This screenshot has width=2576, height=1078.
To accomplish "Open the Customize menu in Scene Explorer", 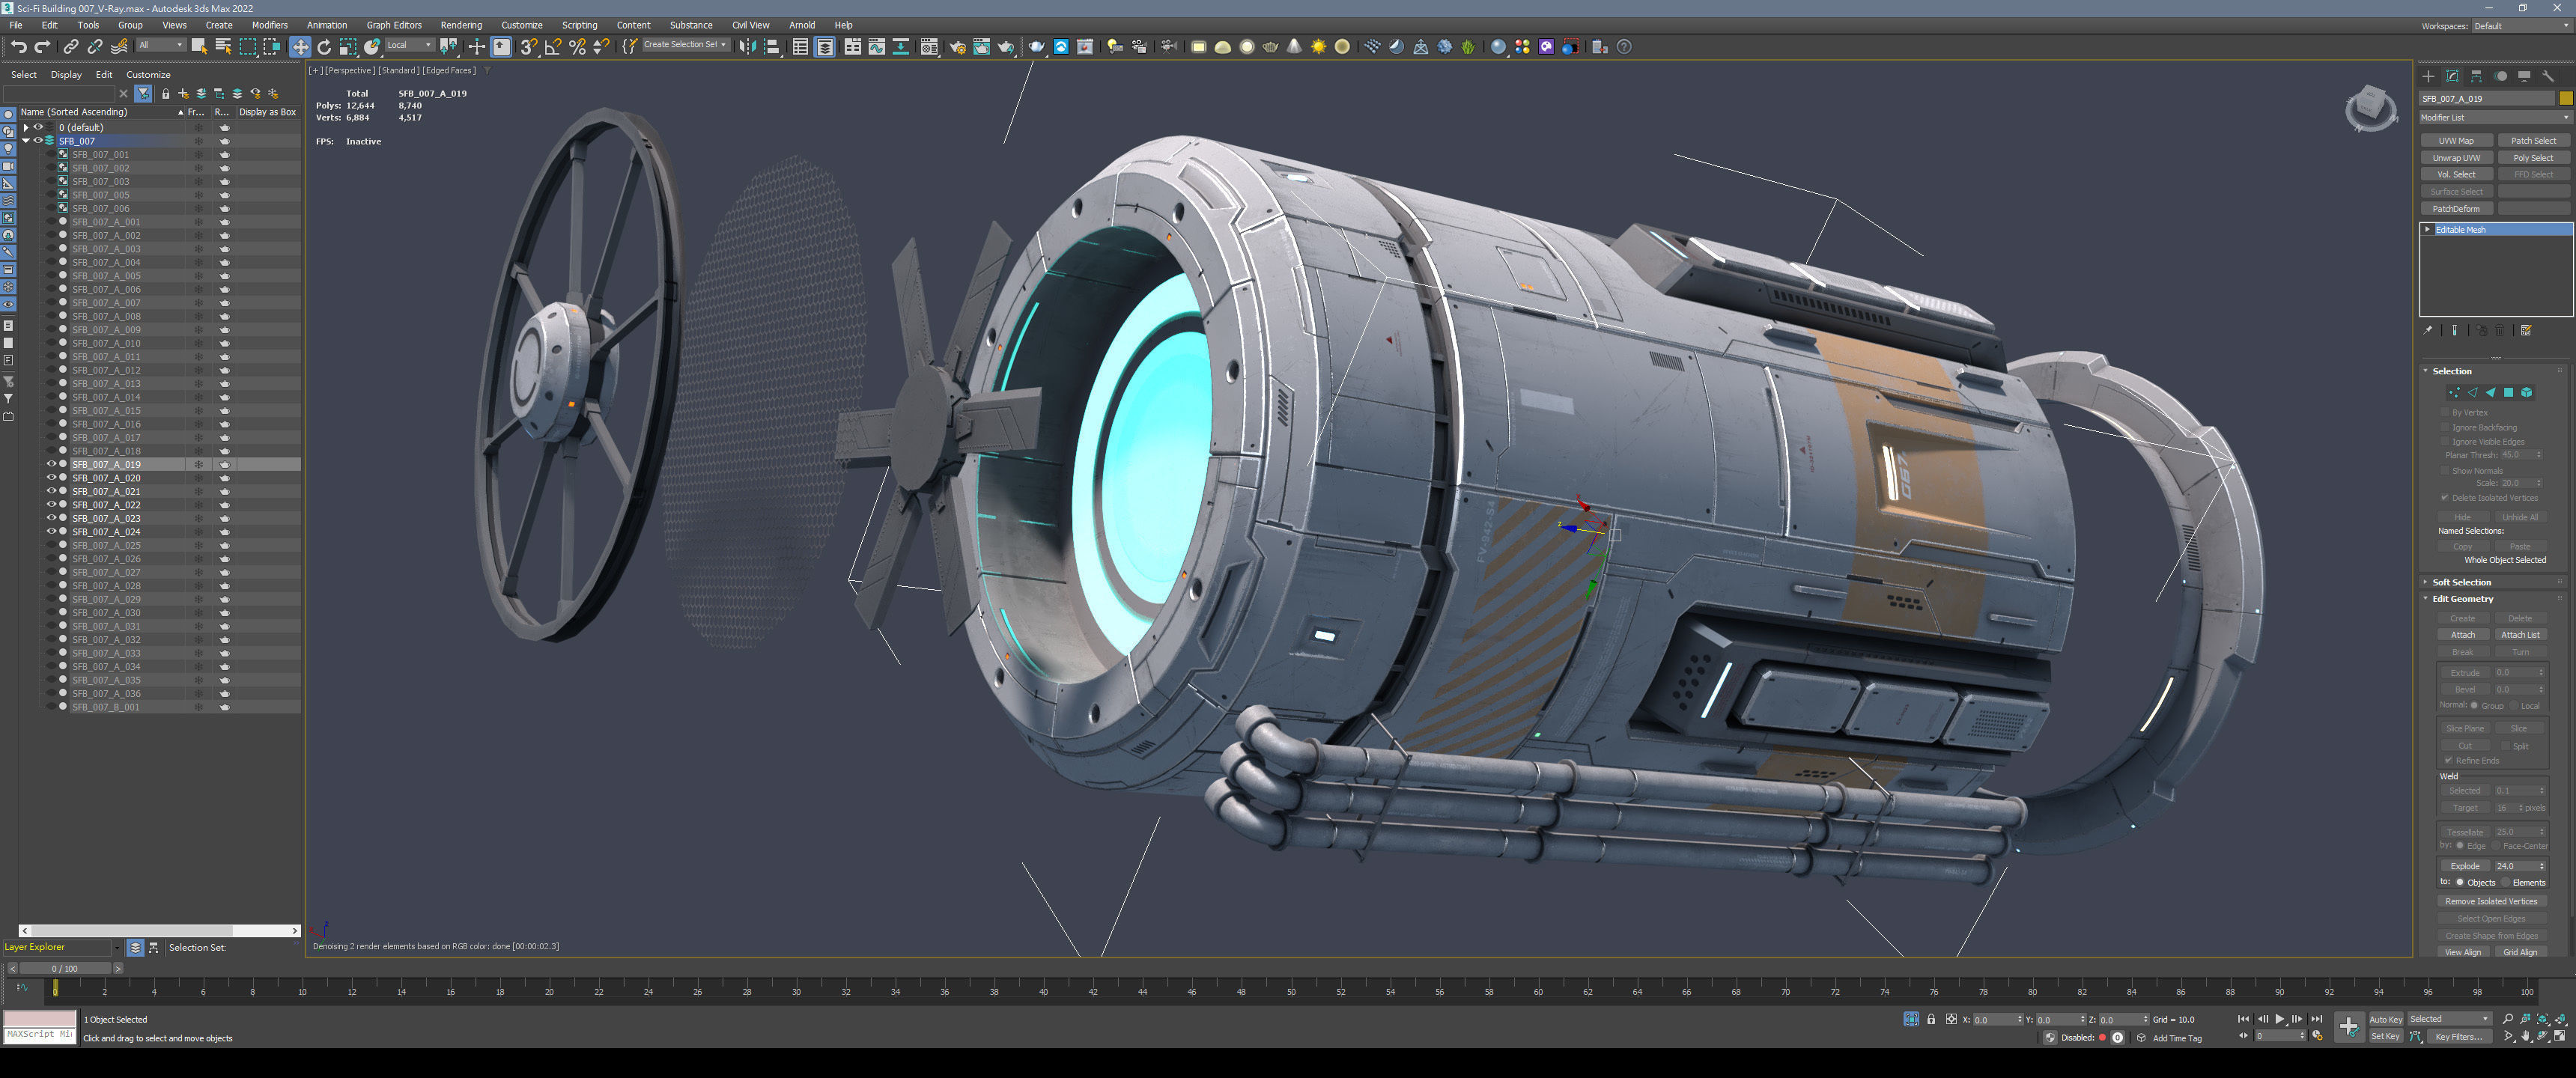I will 148,75.
